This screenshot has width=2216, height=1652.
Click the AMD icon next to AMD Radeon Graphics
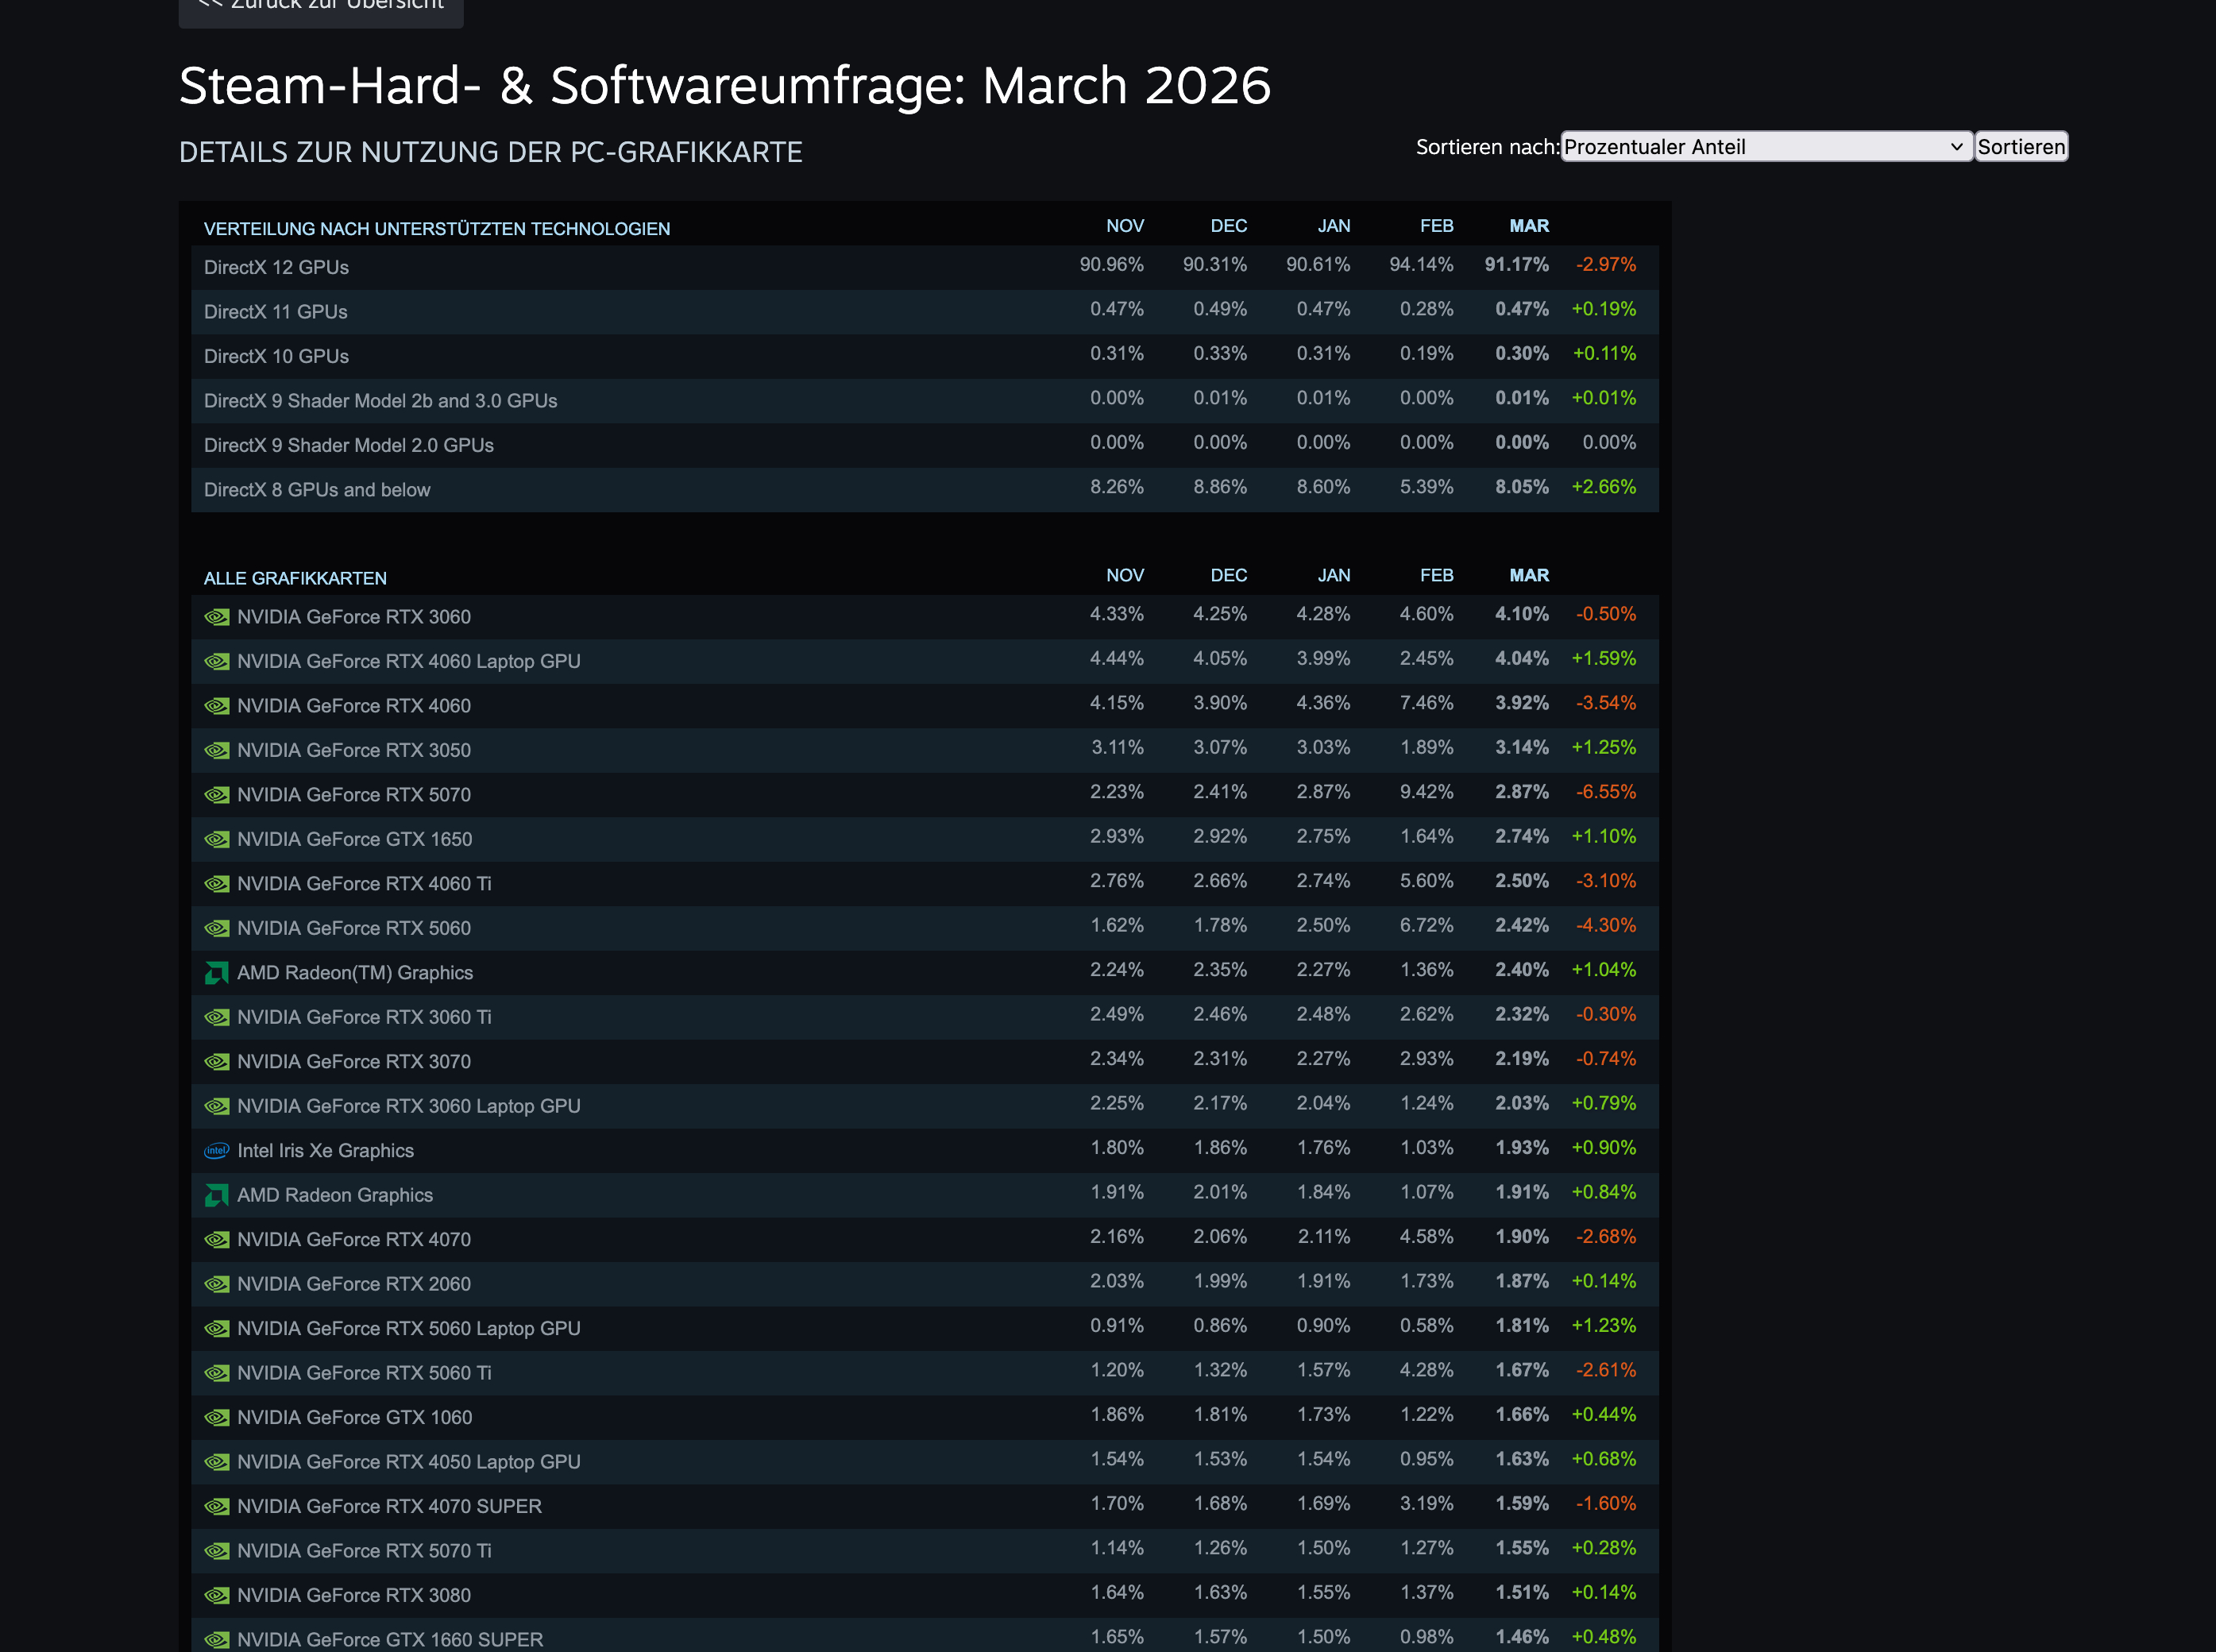point(216,1195)
